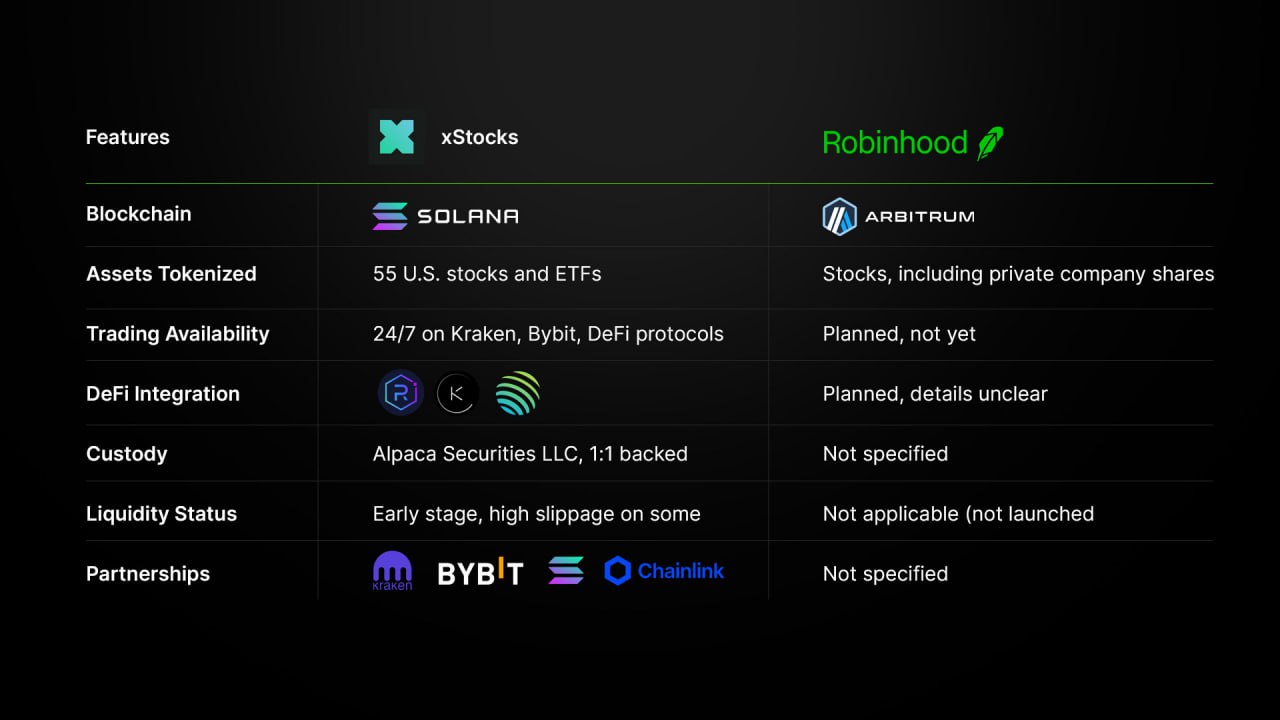Click the xStocks green X logo

pyautogui.click(x=396, y=137)
